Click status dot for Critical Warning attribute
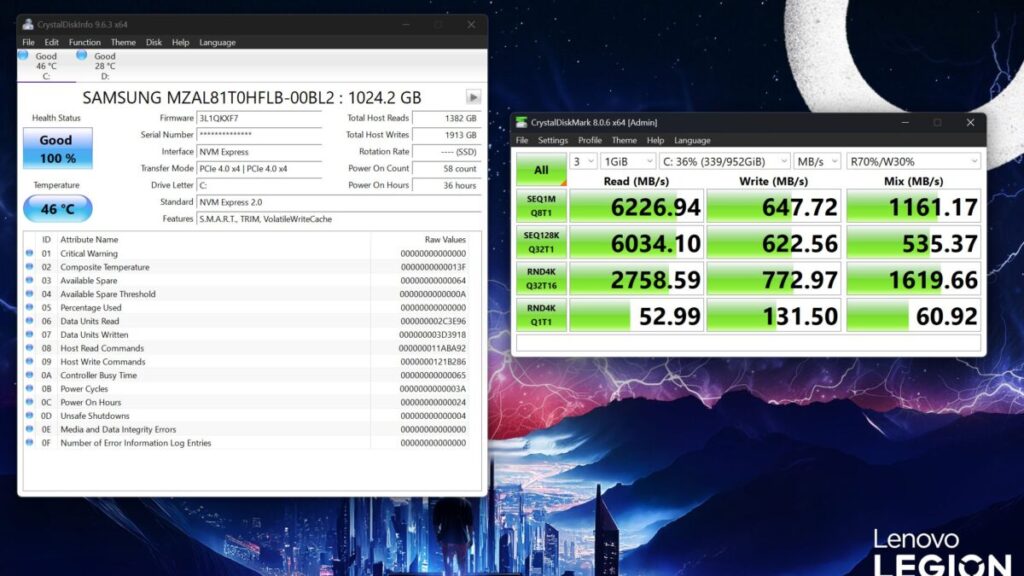Viewport: 1024px width, 576px height. (x=29, y=253)
